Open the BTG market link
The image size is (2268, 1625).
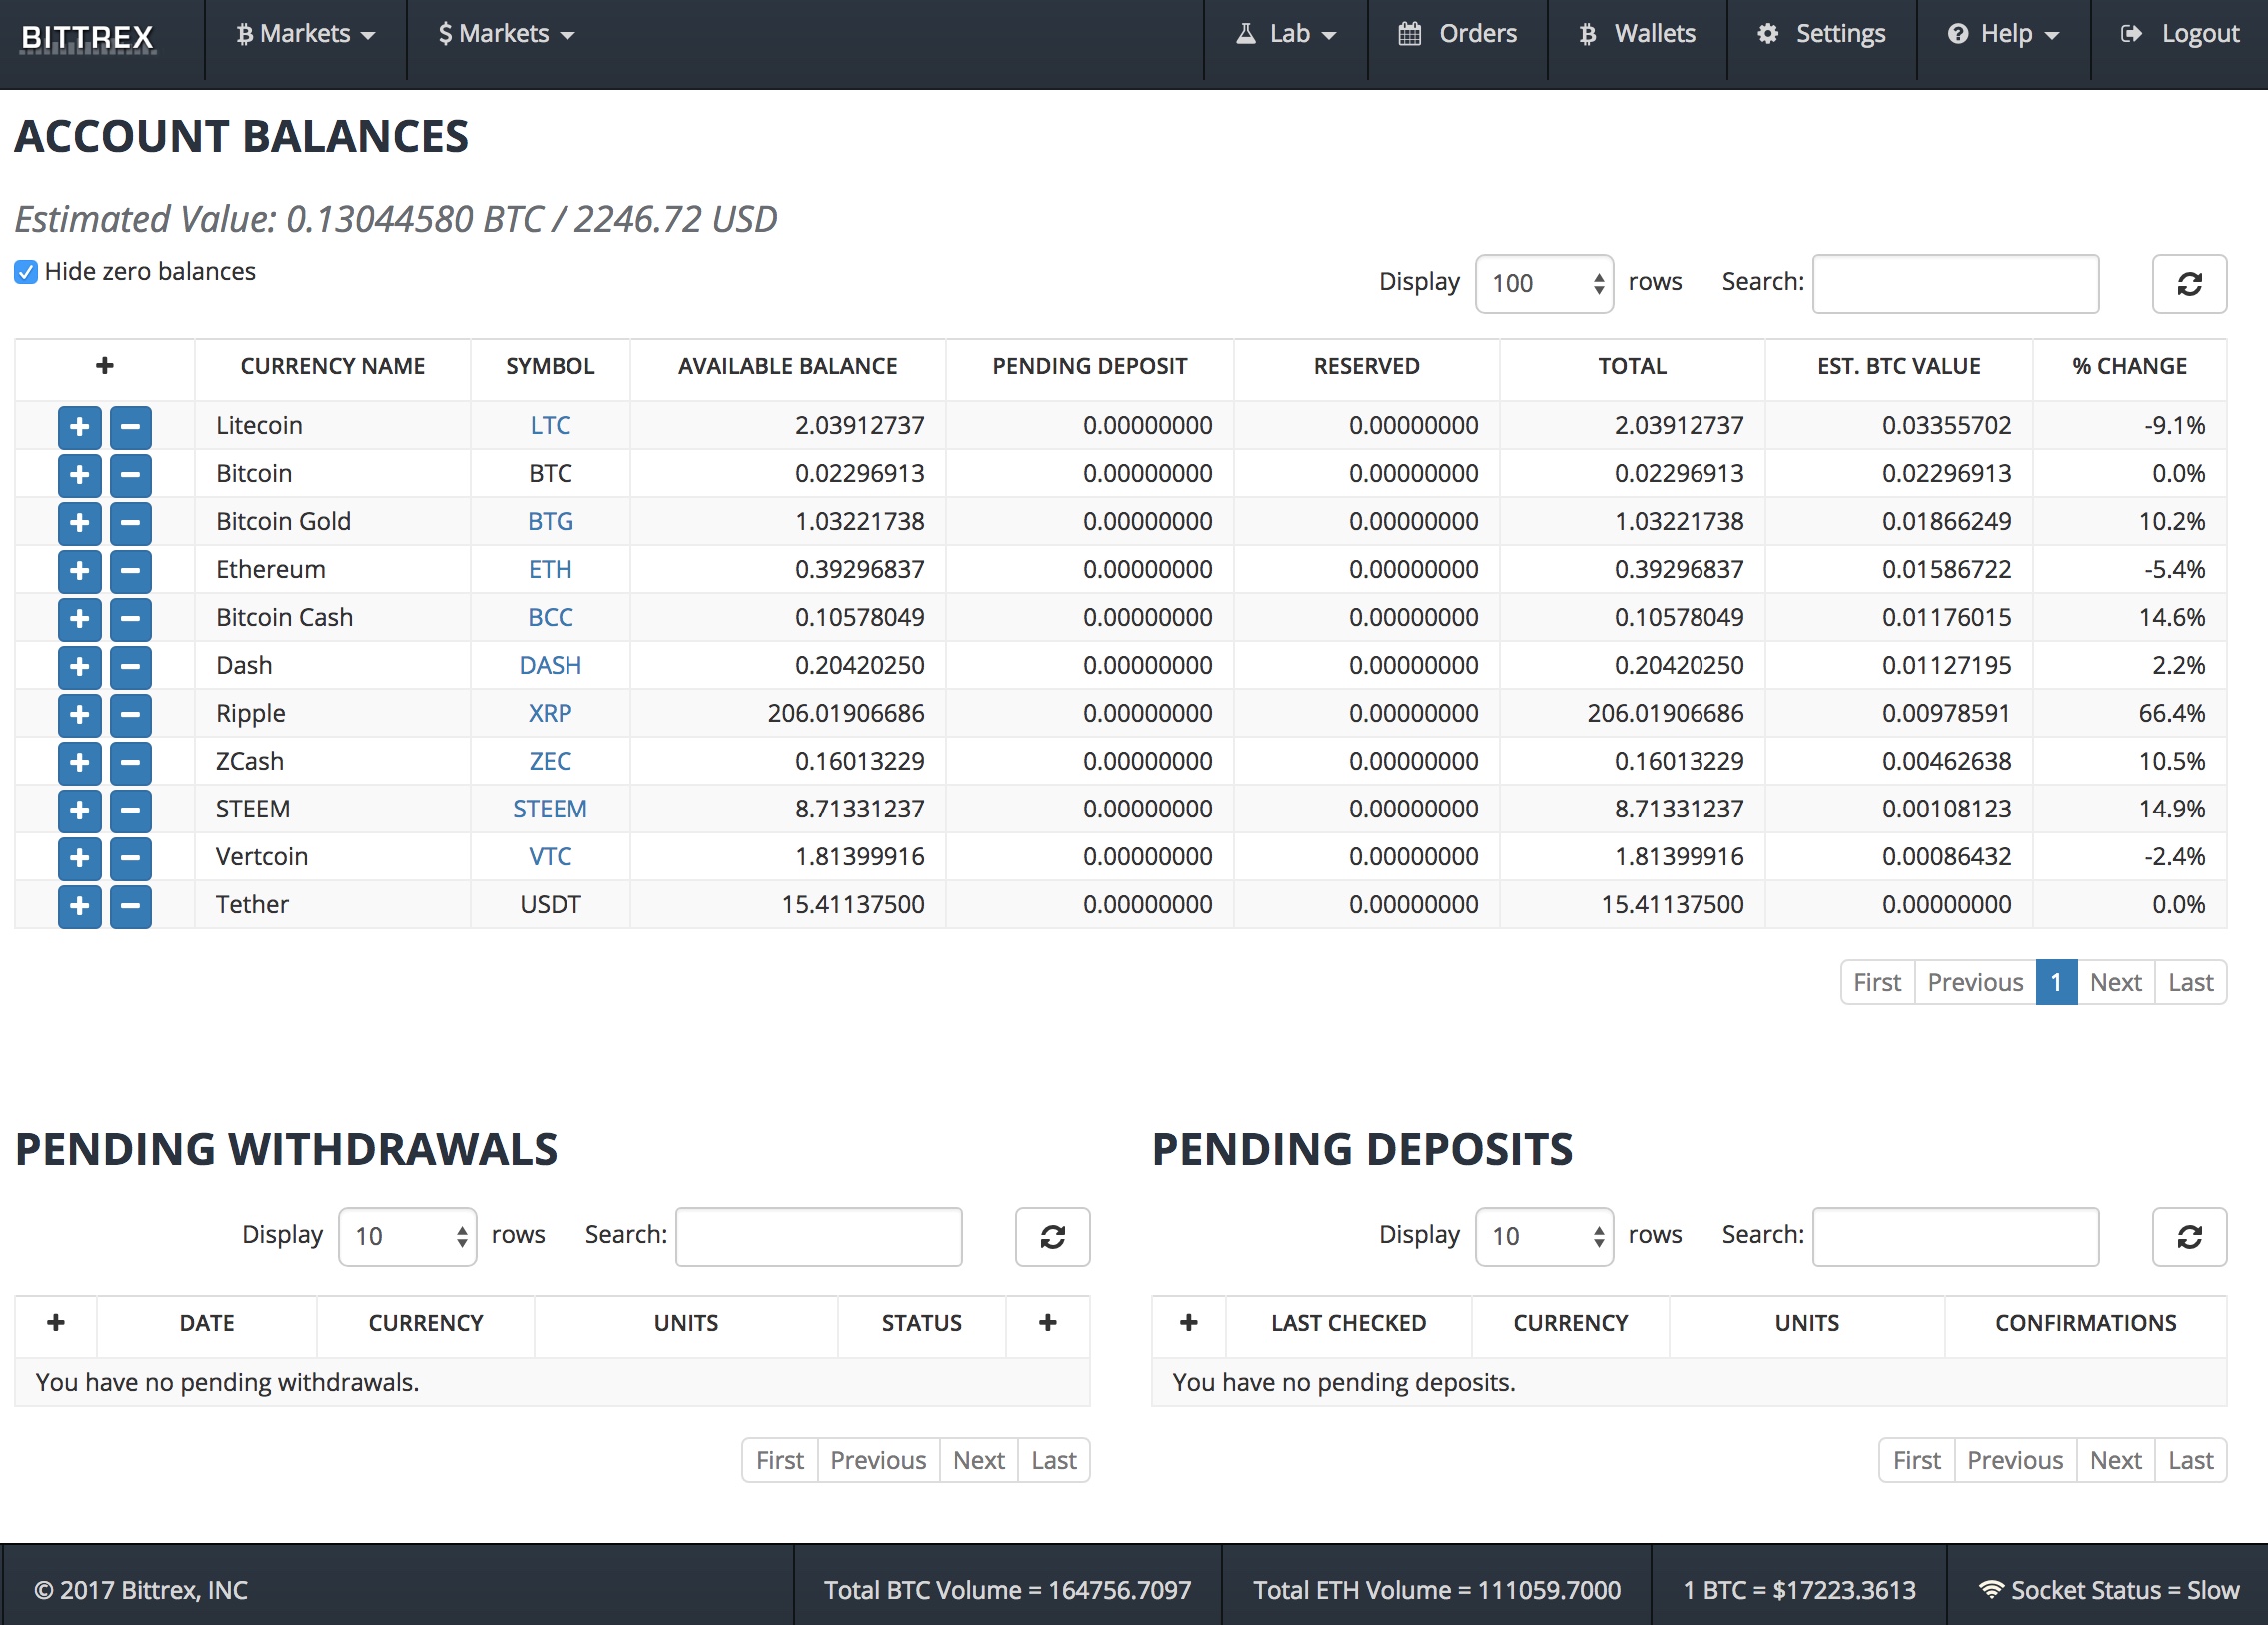(550, 521)
